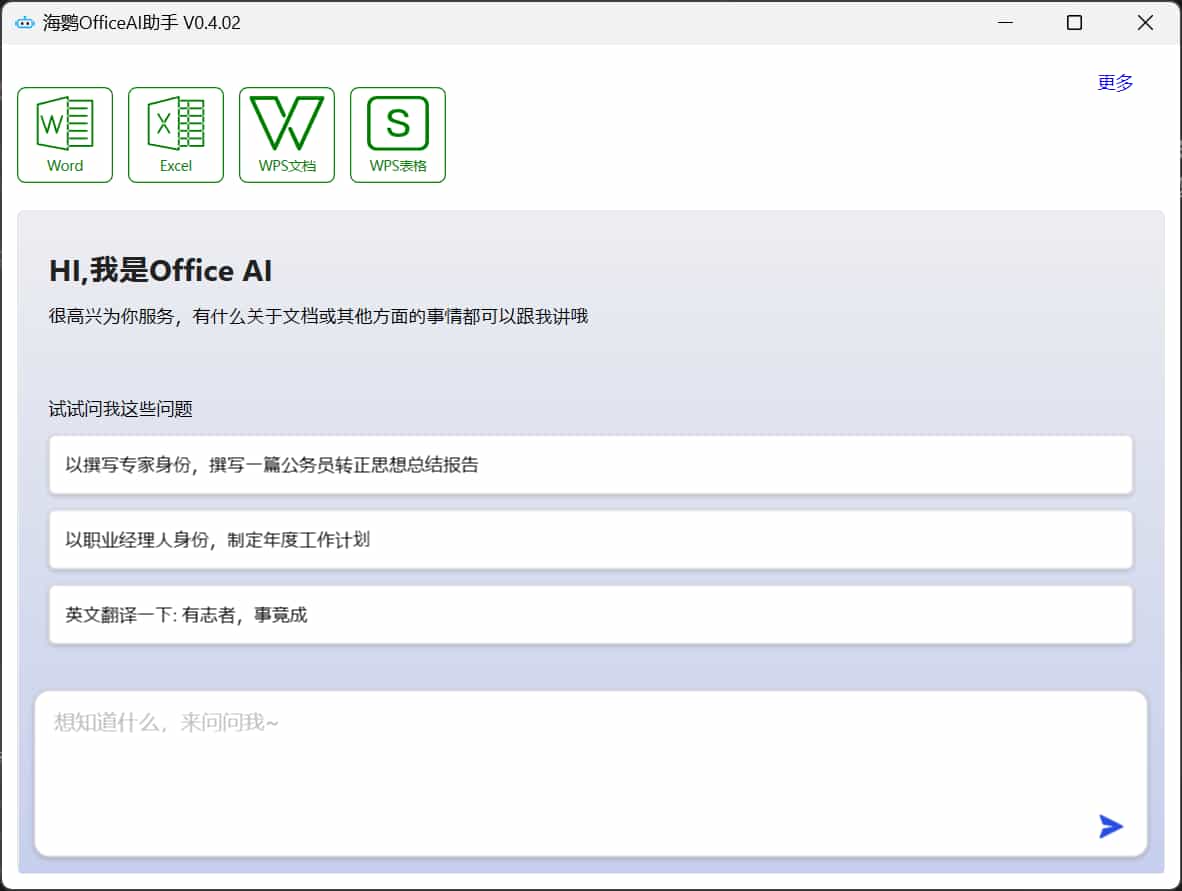Minimize the OfficeAI助手 window
The height and width of the screenshot is (891, 1182).
1004,23
